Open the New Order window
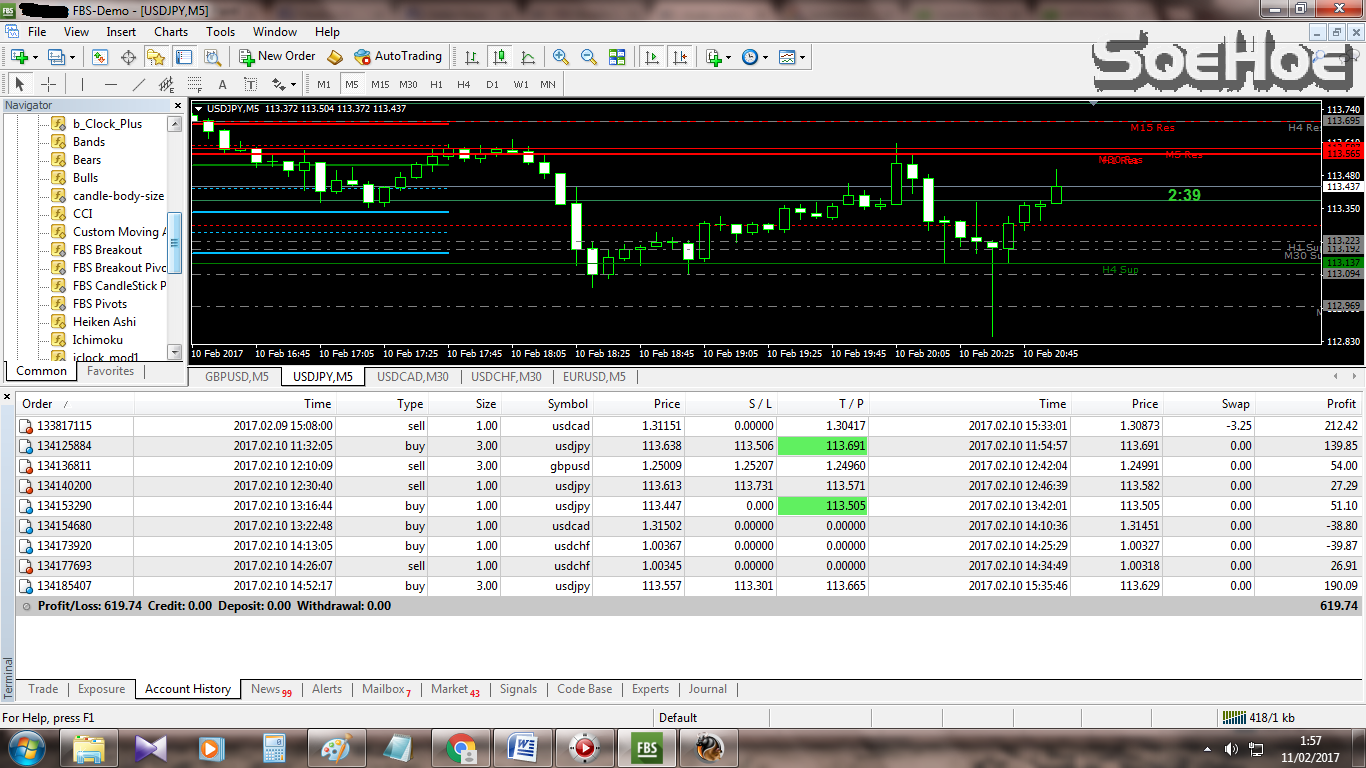The image size is (1366, 768). [277, 57]
